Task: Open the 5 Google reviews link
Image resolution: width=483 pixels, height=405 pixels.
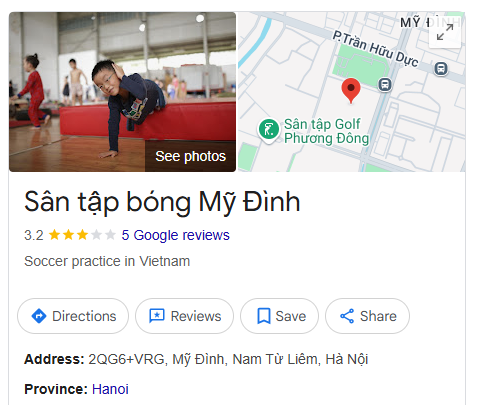Action: pyautogui.click(x=176, y=235)
